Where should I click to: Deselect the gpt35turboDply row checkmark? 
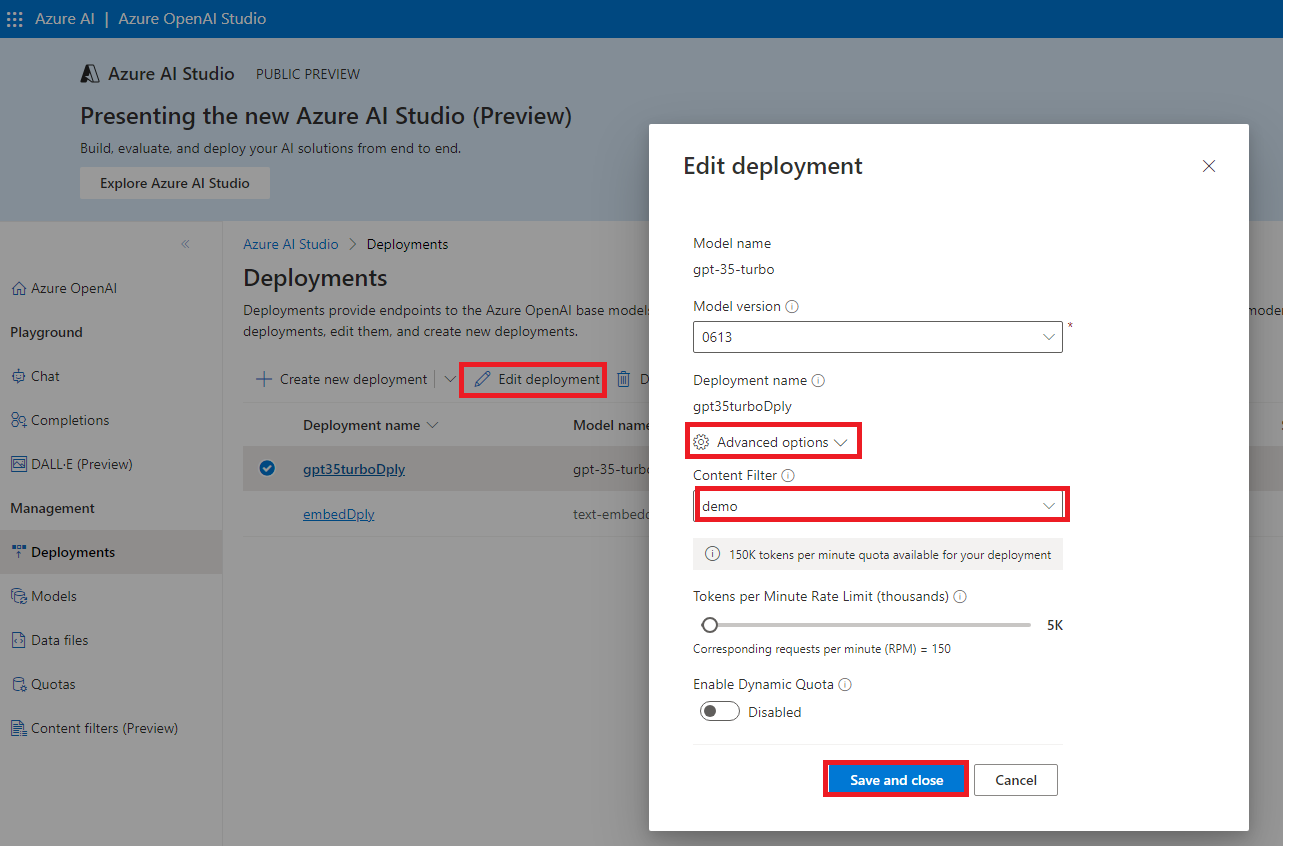click(267, 468)
